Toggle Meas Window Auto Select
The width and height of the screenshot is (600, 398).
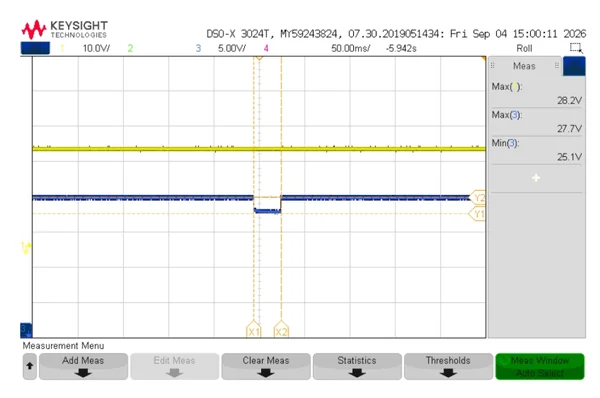point(540,366)
